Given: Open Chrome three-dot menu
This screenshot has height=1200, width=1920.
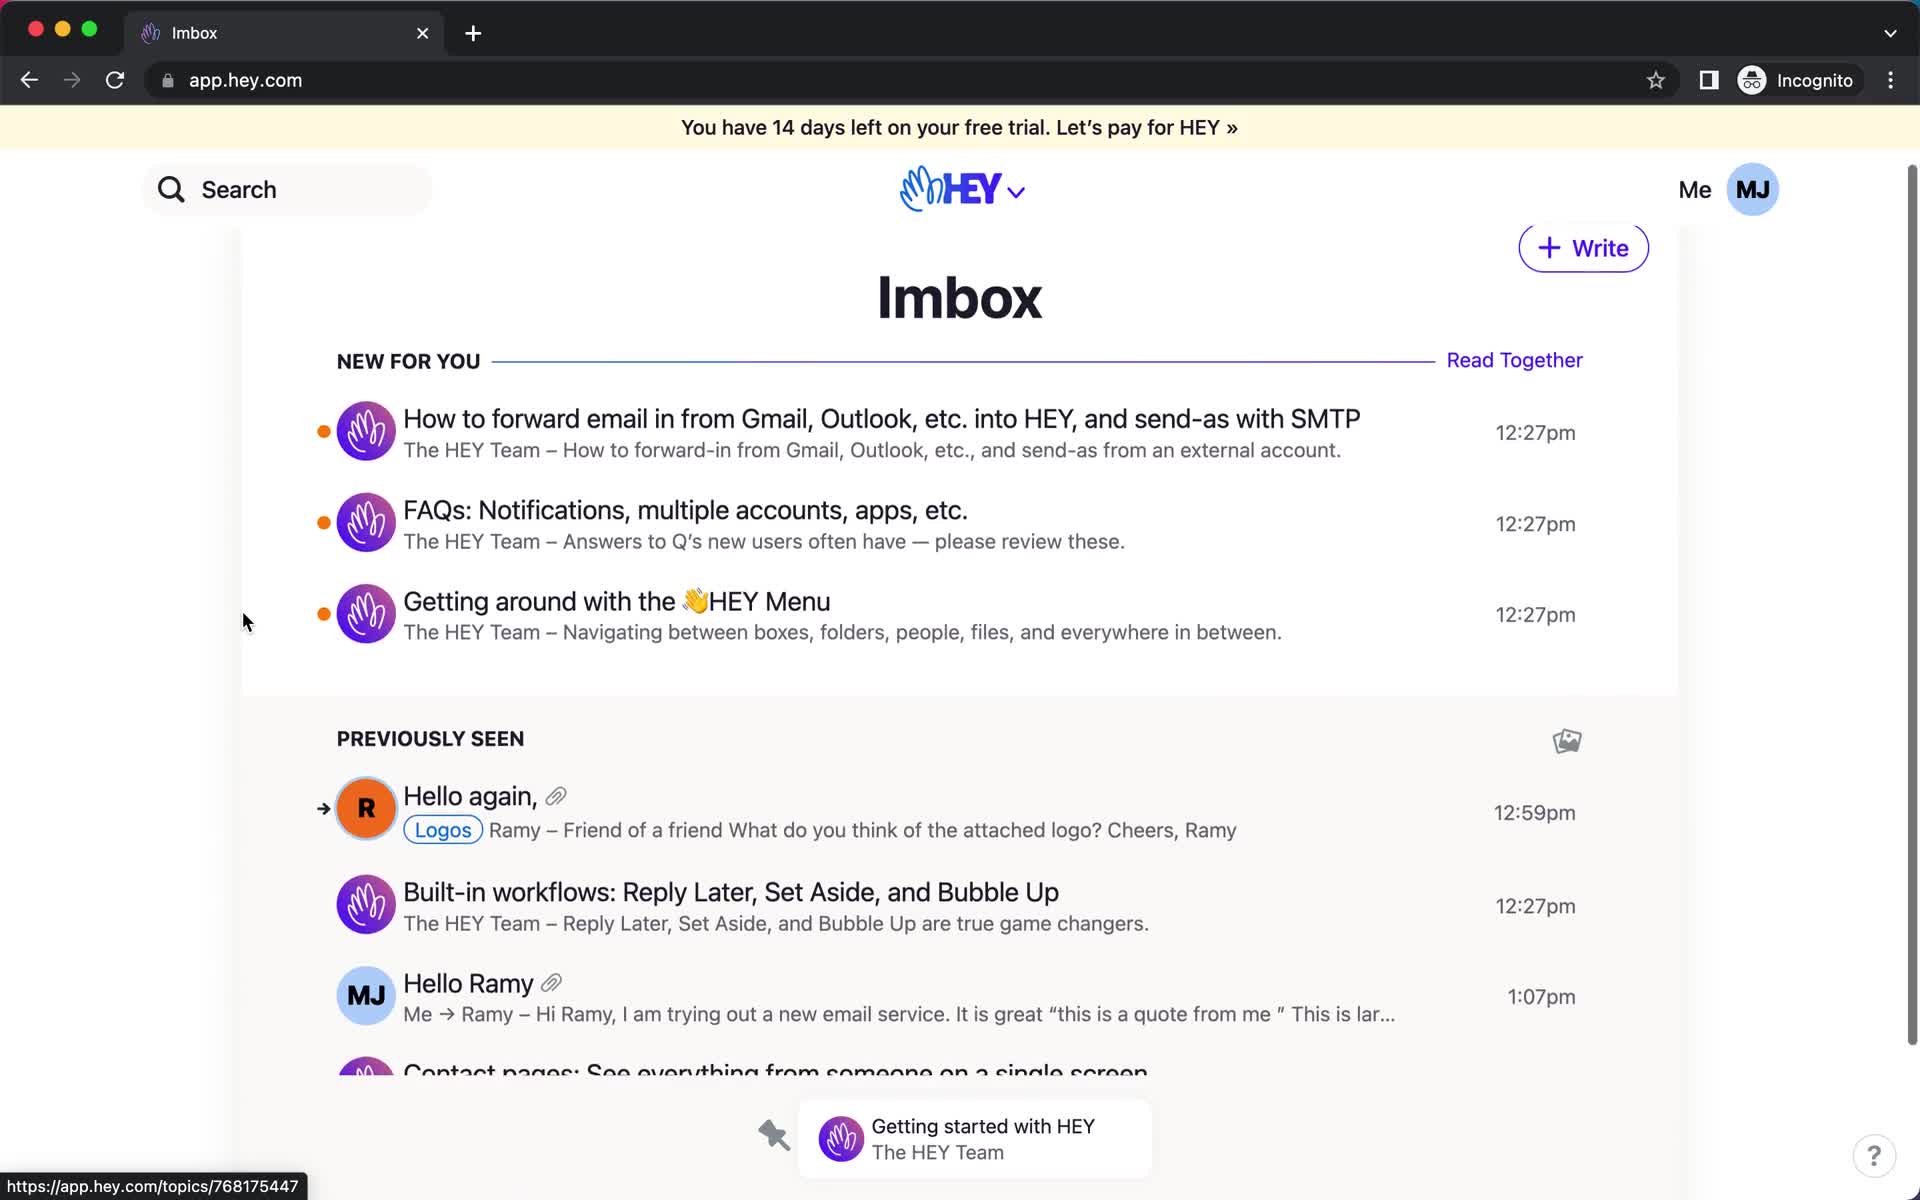Looking at the screenshot, I should 1890,80.
